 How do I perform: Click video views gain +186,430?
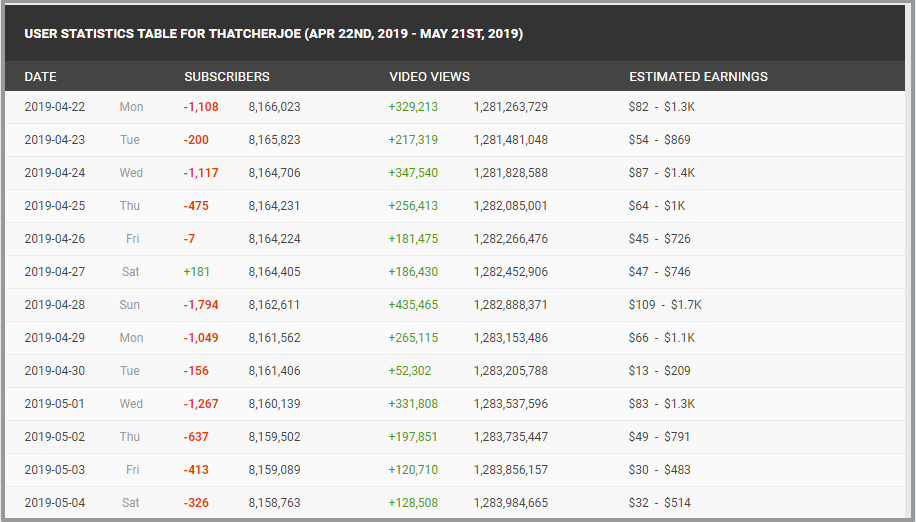point(413,272)
